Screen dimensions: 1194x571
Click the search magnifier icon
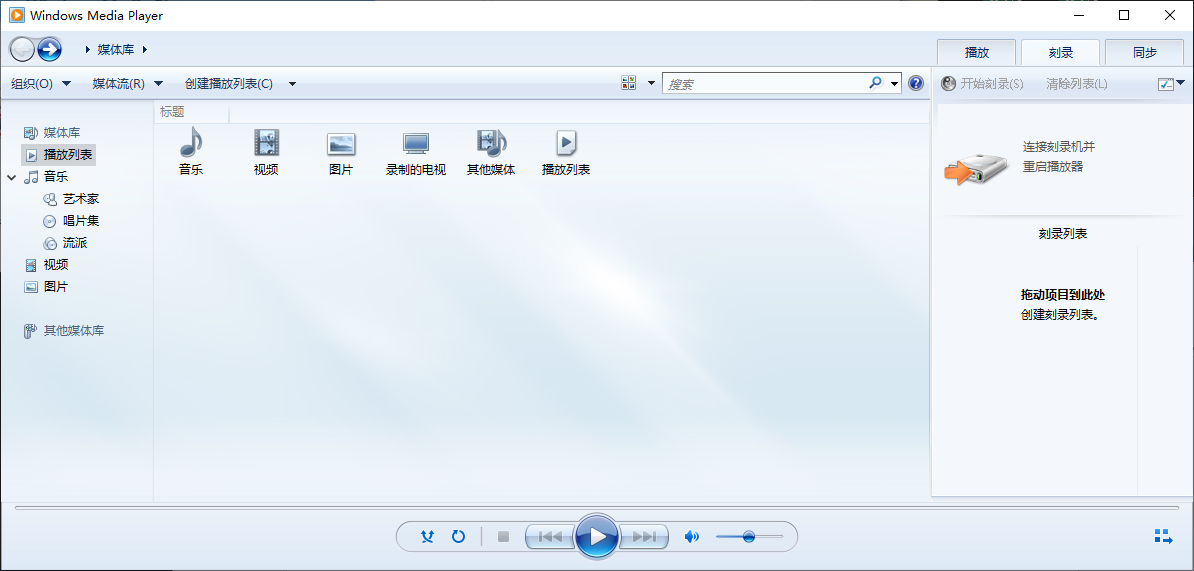(876, 83)
